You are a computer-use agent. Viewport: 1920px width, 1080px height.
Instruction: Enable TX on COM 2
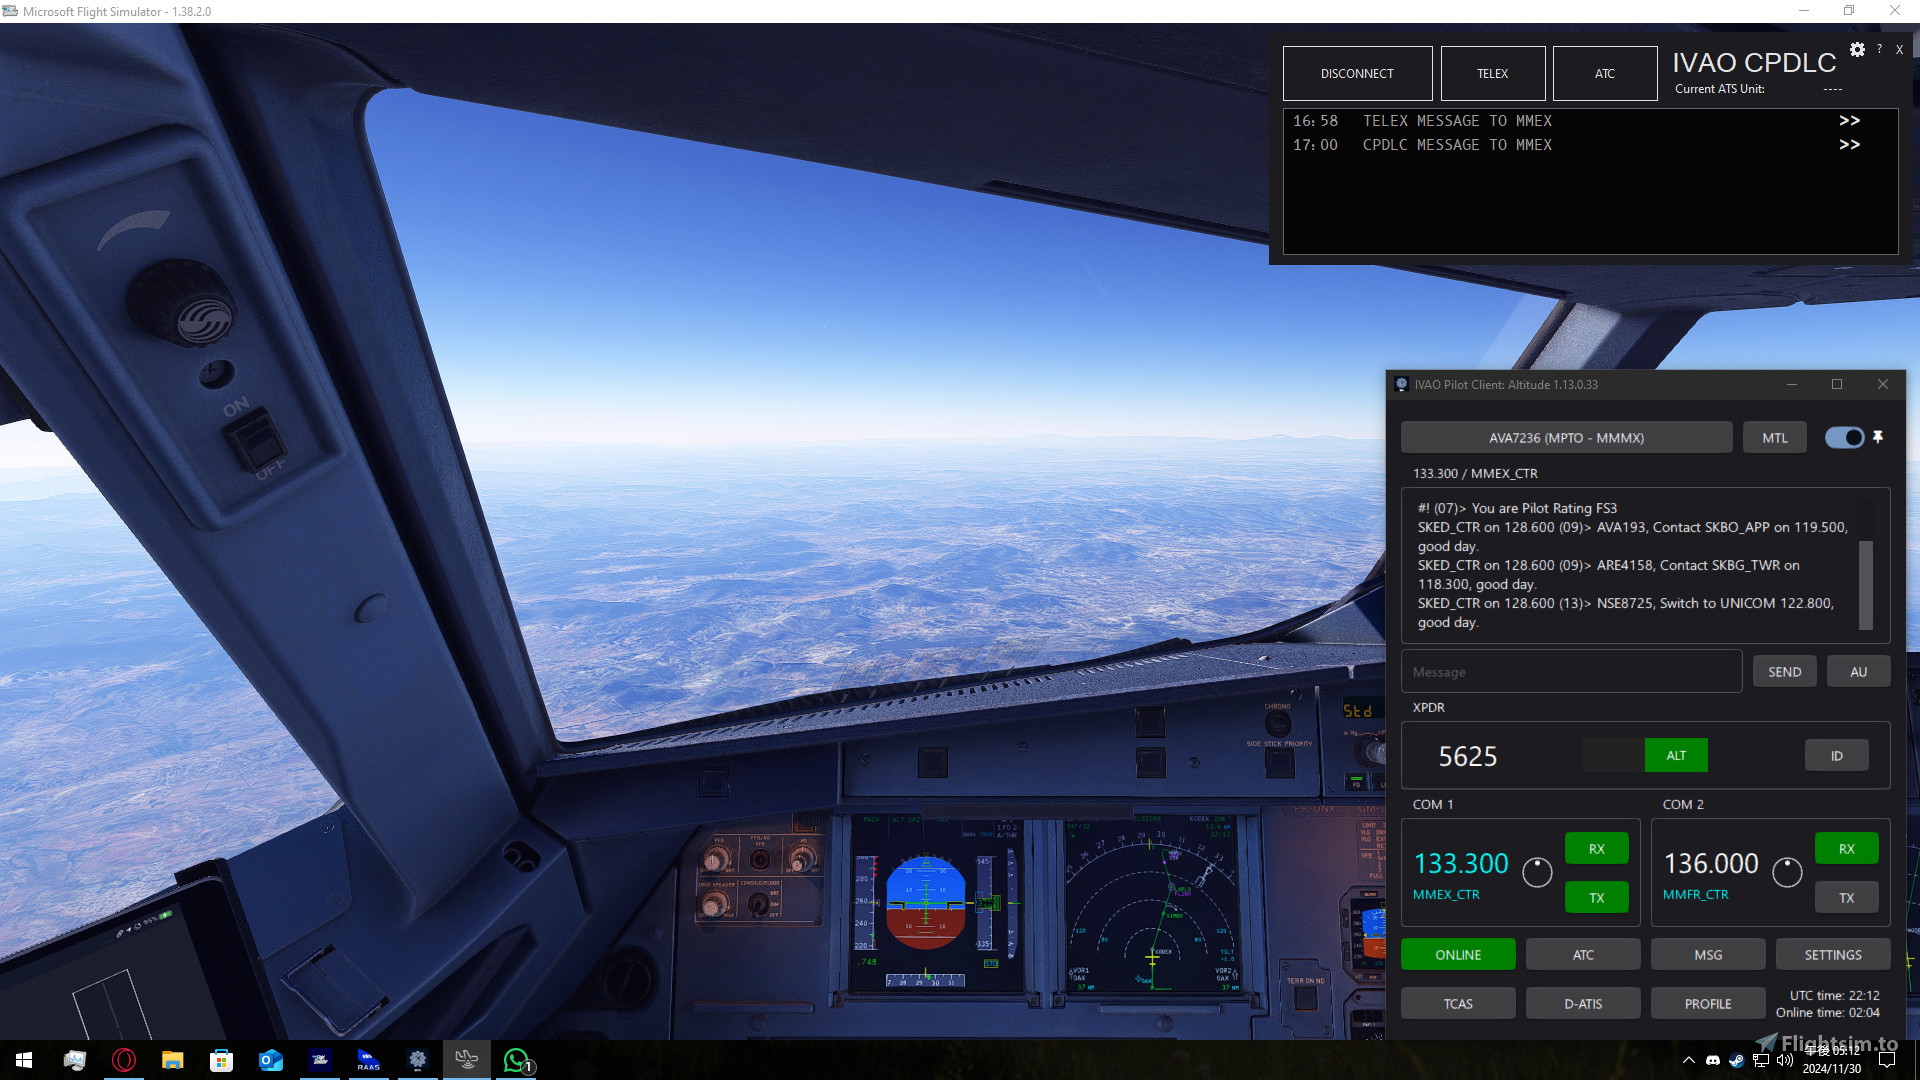click(x=1846, y=897)
